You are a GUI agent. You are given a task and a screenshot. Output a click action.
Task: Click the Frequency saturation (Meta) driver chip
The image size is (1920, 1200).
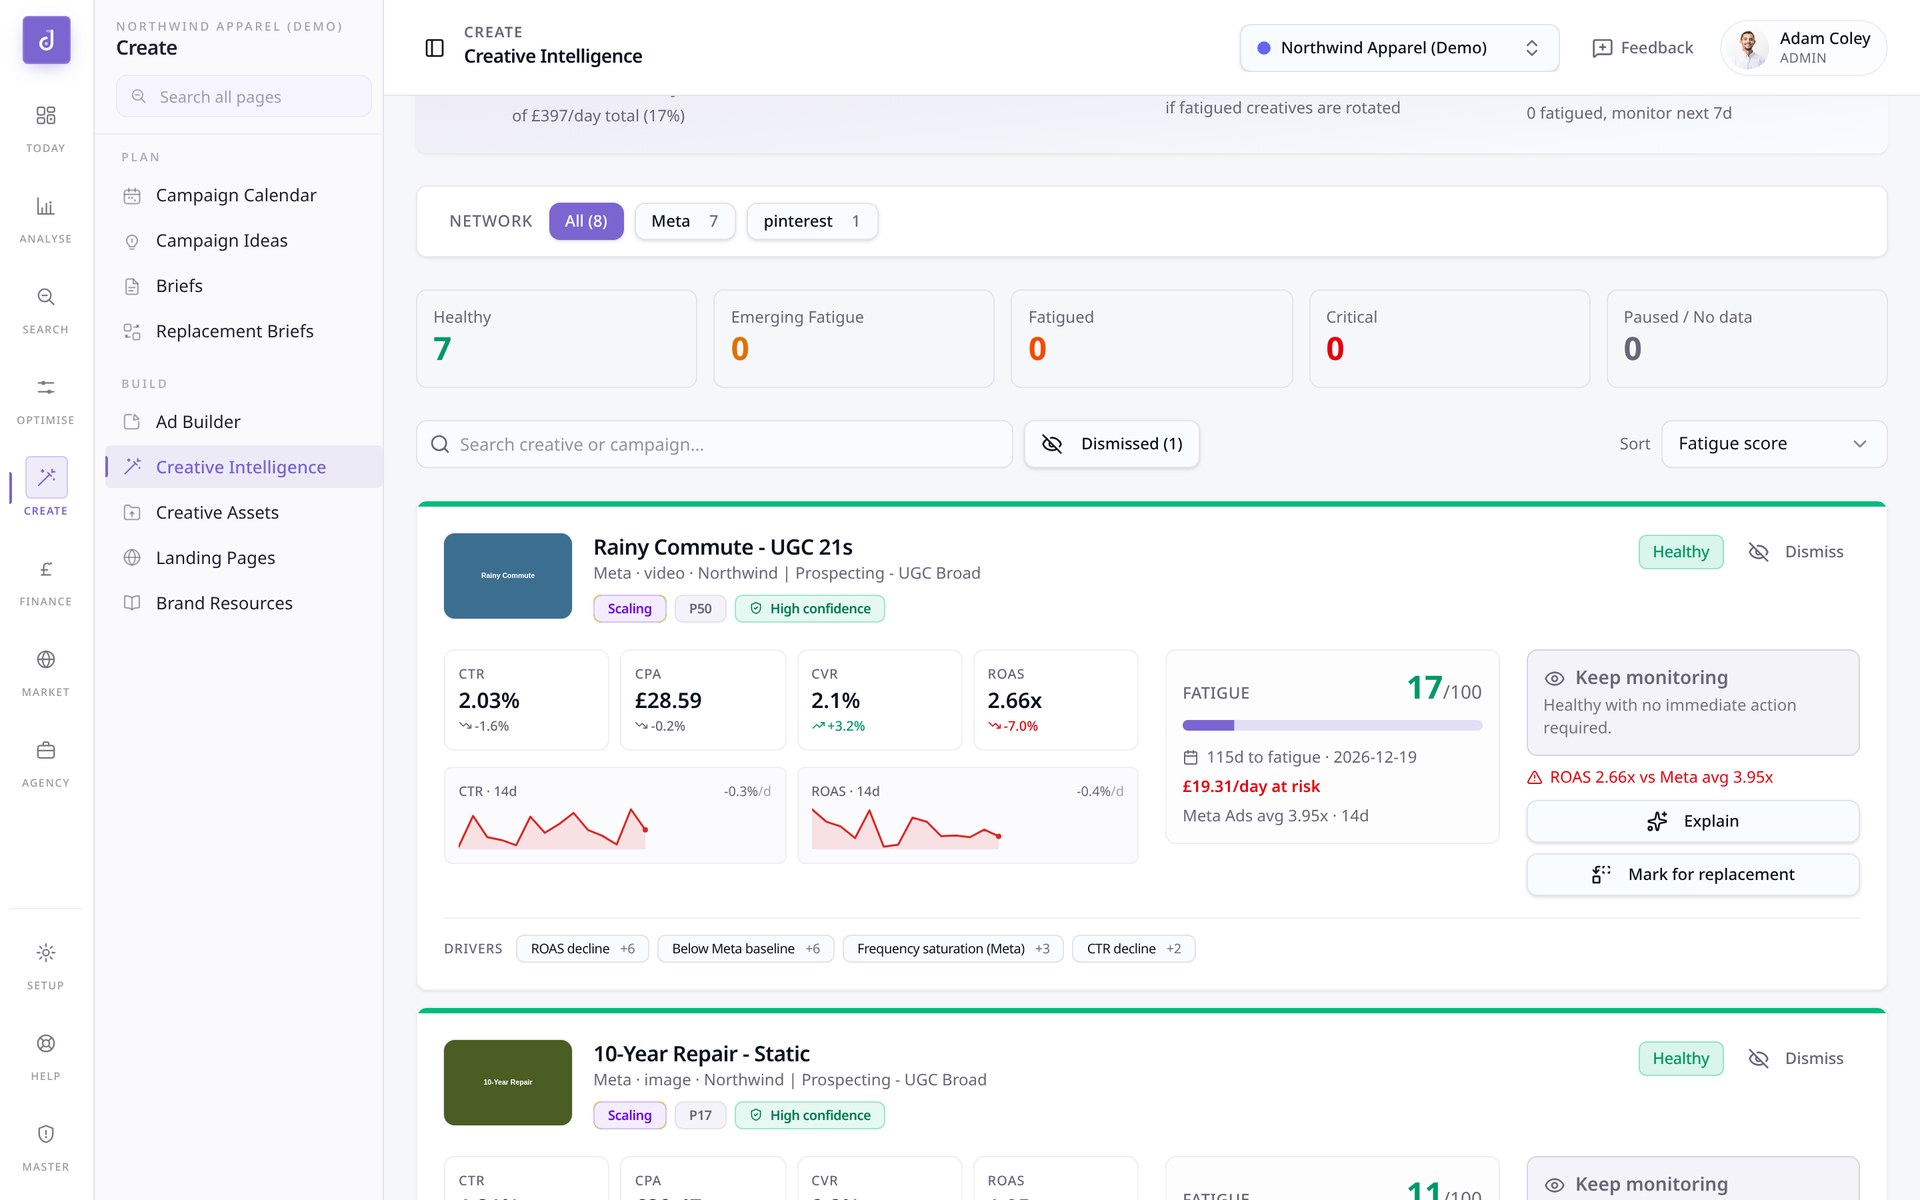953,949
